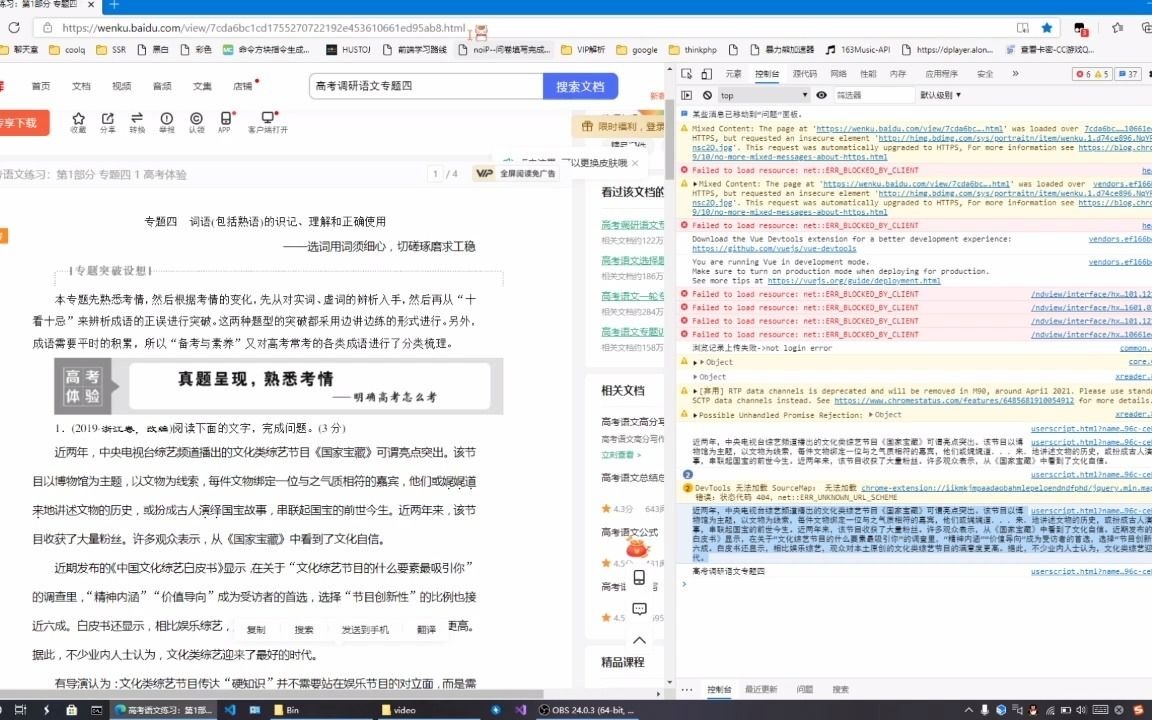Viewport: 1152px width, 720px height.
Task: Toggle the APP icon with red badge
Action: point(224,119)
